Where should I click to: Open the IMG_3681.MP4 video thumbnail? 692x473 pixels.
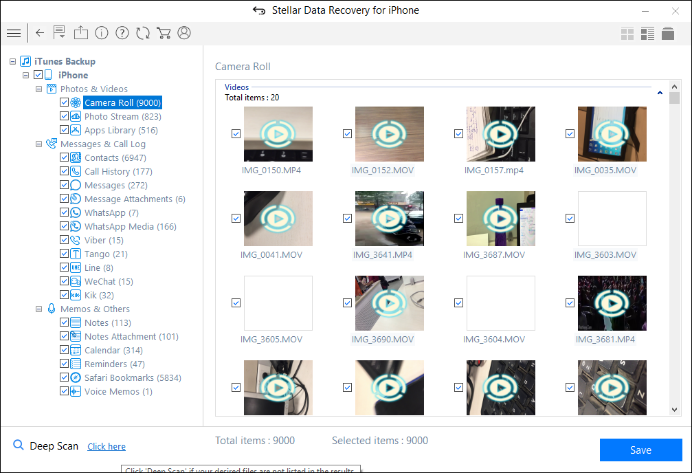pyautogui.click(x=612, y=303)
